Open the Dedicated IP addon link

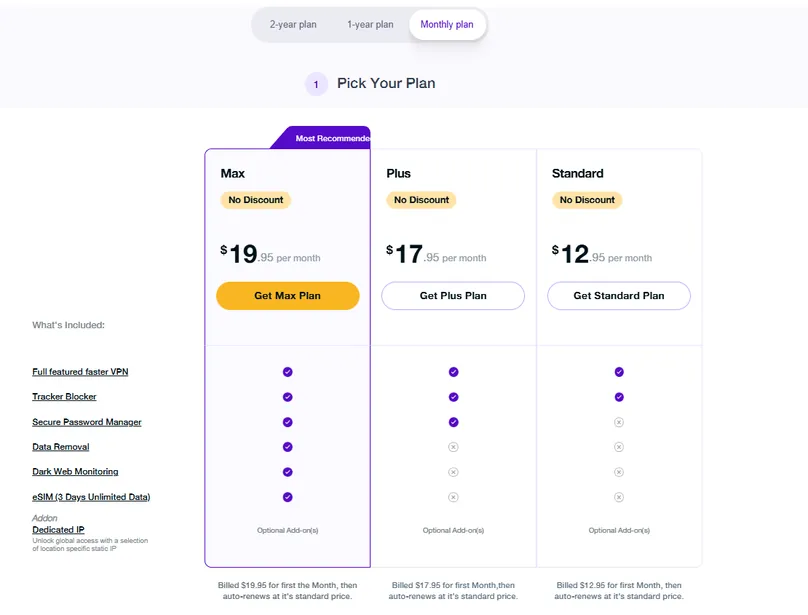click(58, 529)
